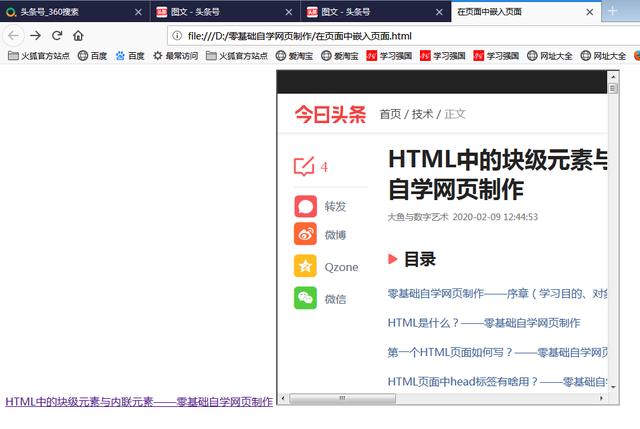Click the iframe horizontal scrollbar thumb
The width and height of the screenshot is (640, 429).
point(342,398)
